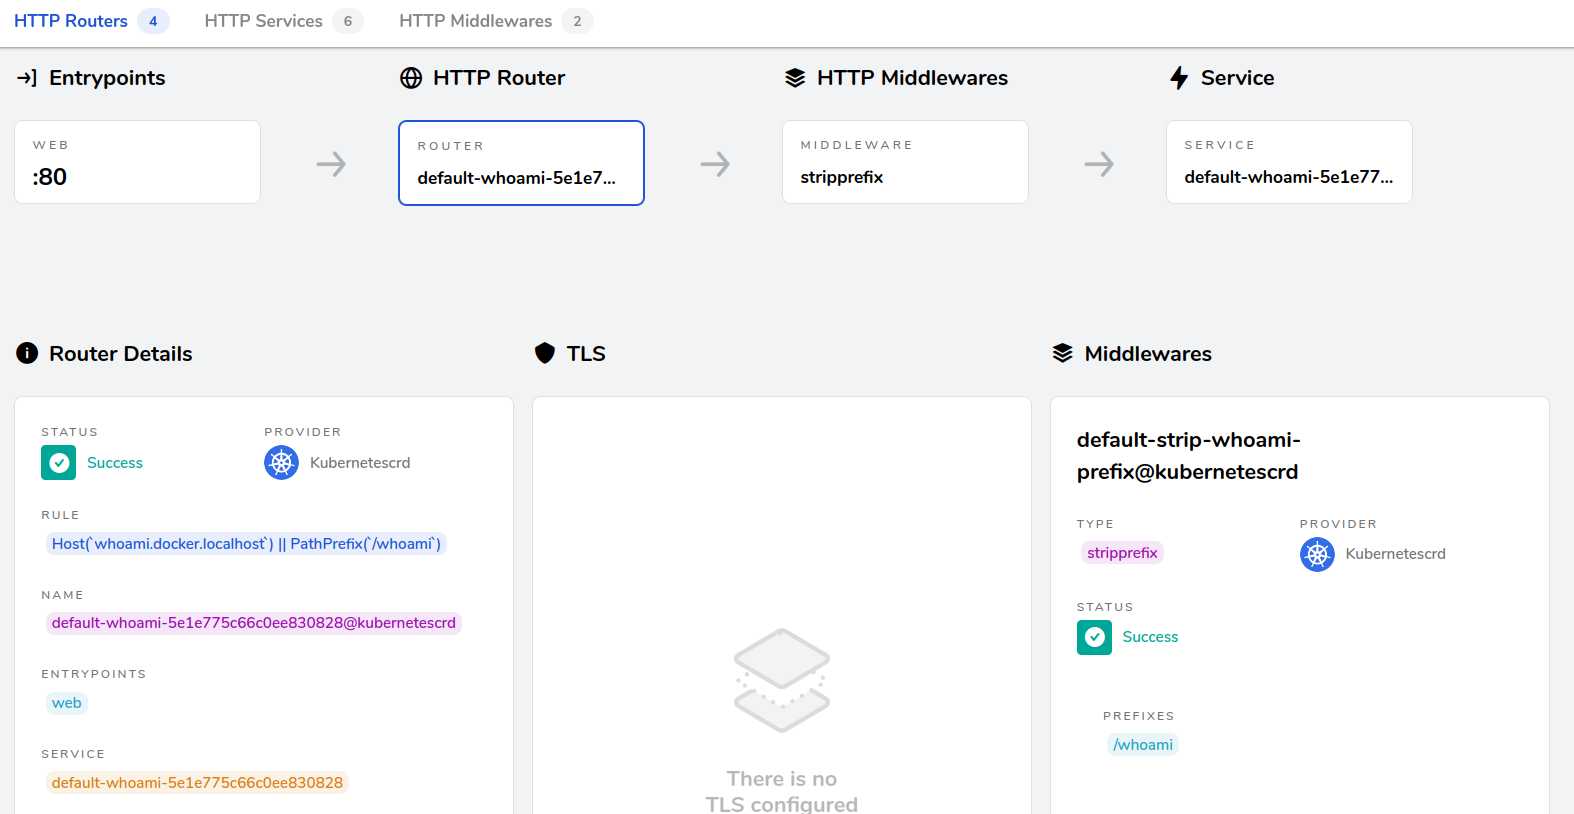
Task: Select the default-whoami router card
Action: [x=521, y=163]
